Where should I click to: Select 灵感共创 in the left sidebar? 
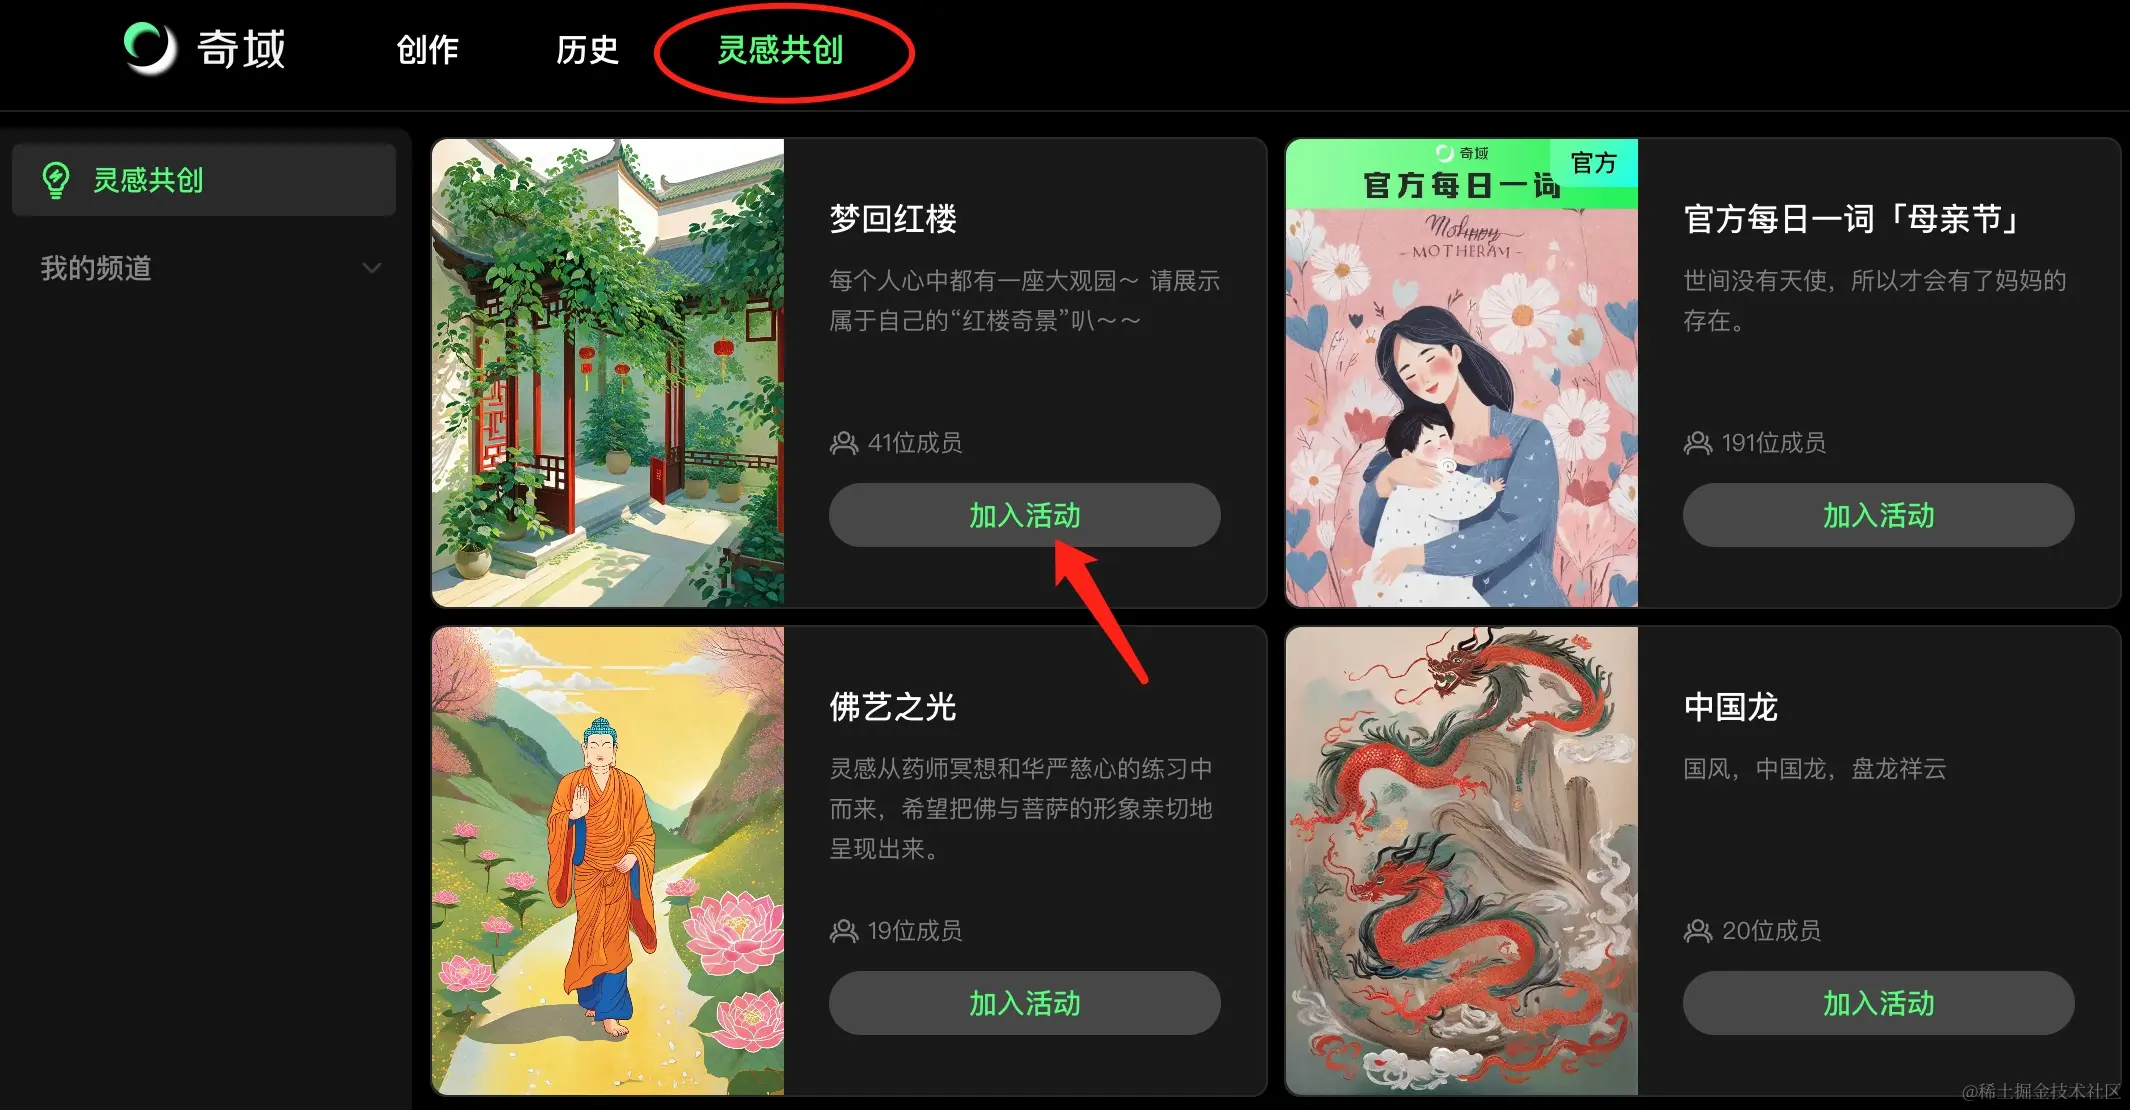(x=204, y=180)
